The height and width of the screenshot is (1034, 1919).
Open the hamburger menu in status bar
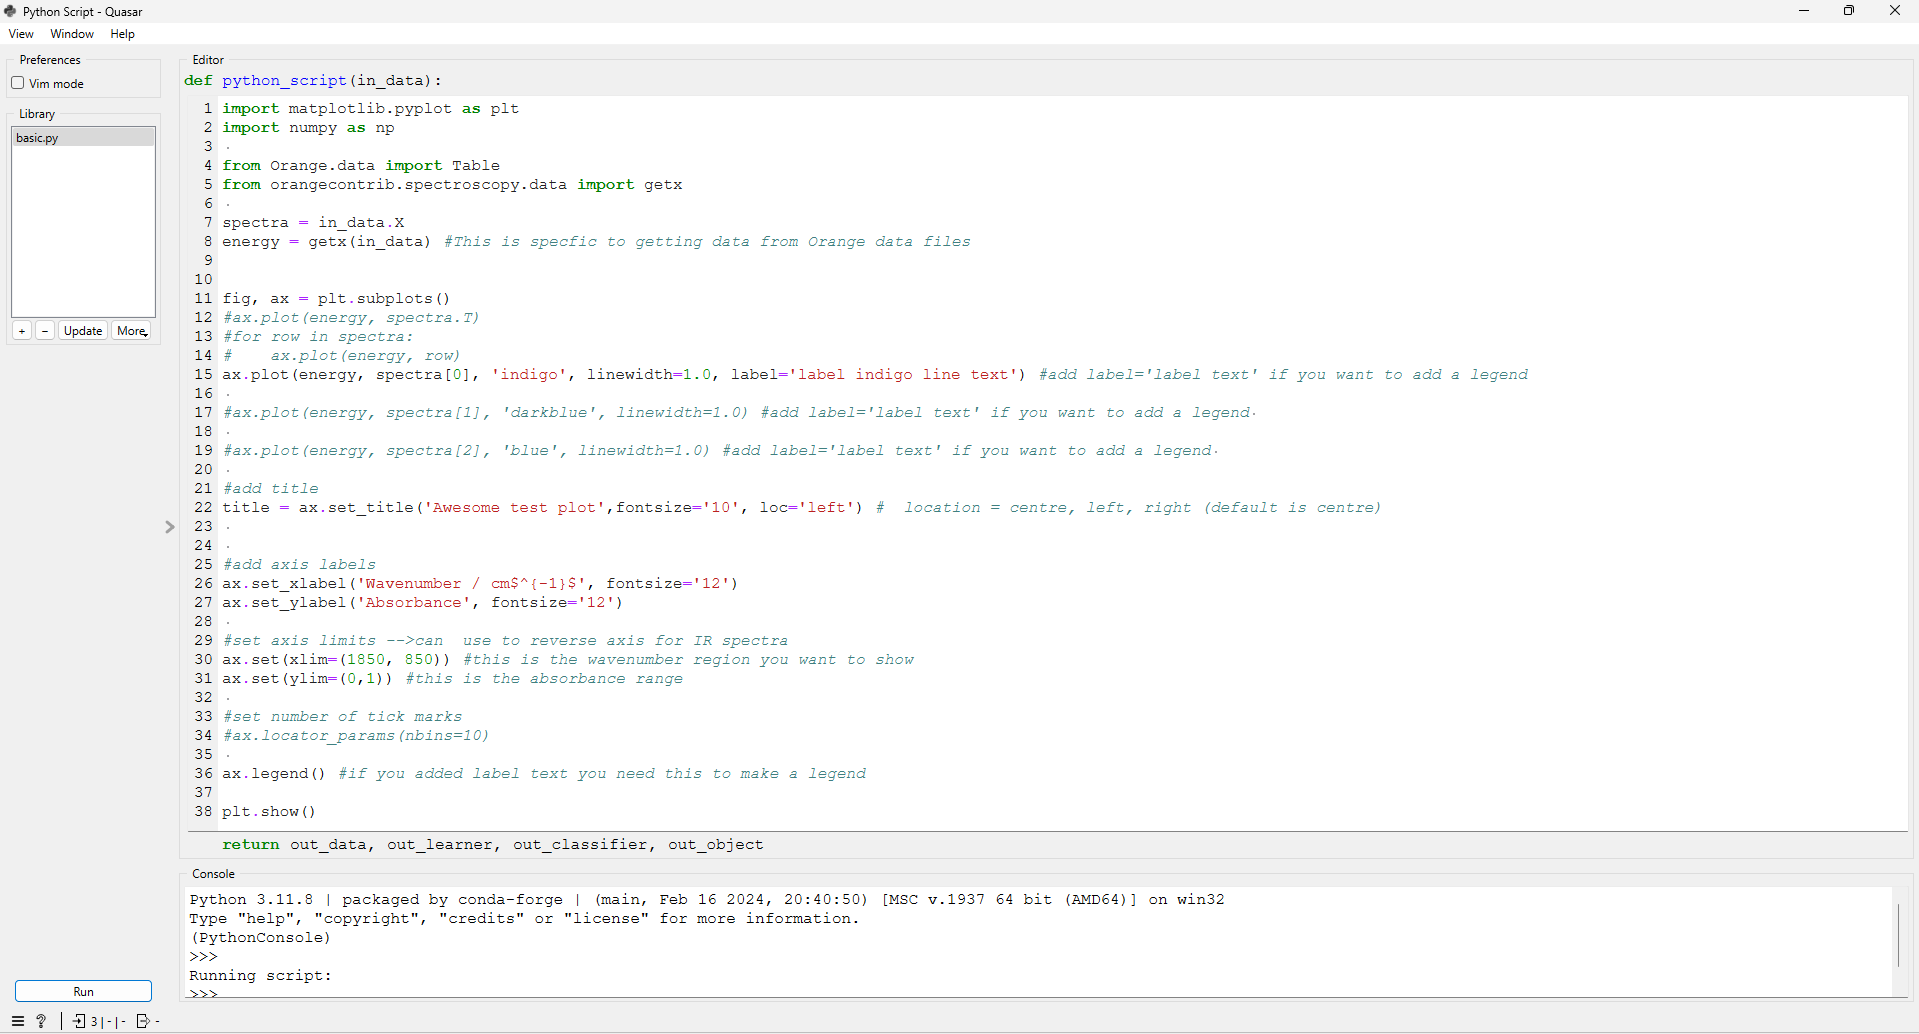tap(17, 1021)
